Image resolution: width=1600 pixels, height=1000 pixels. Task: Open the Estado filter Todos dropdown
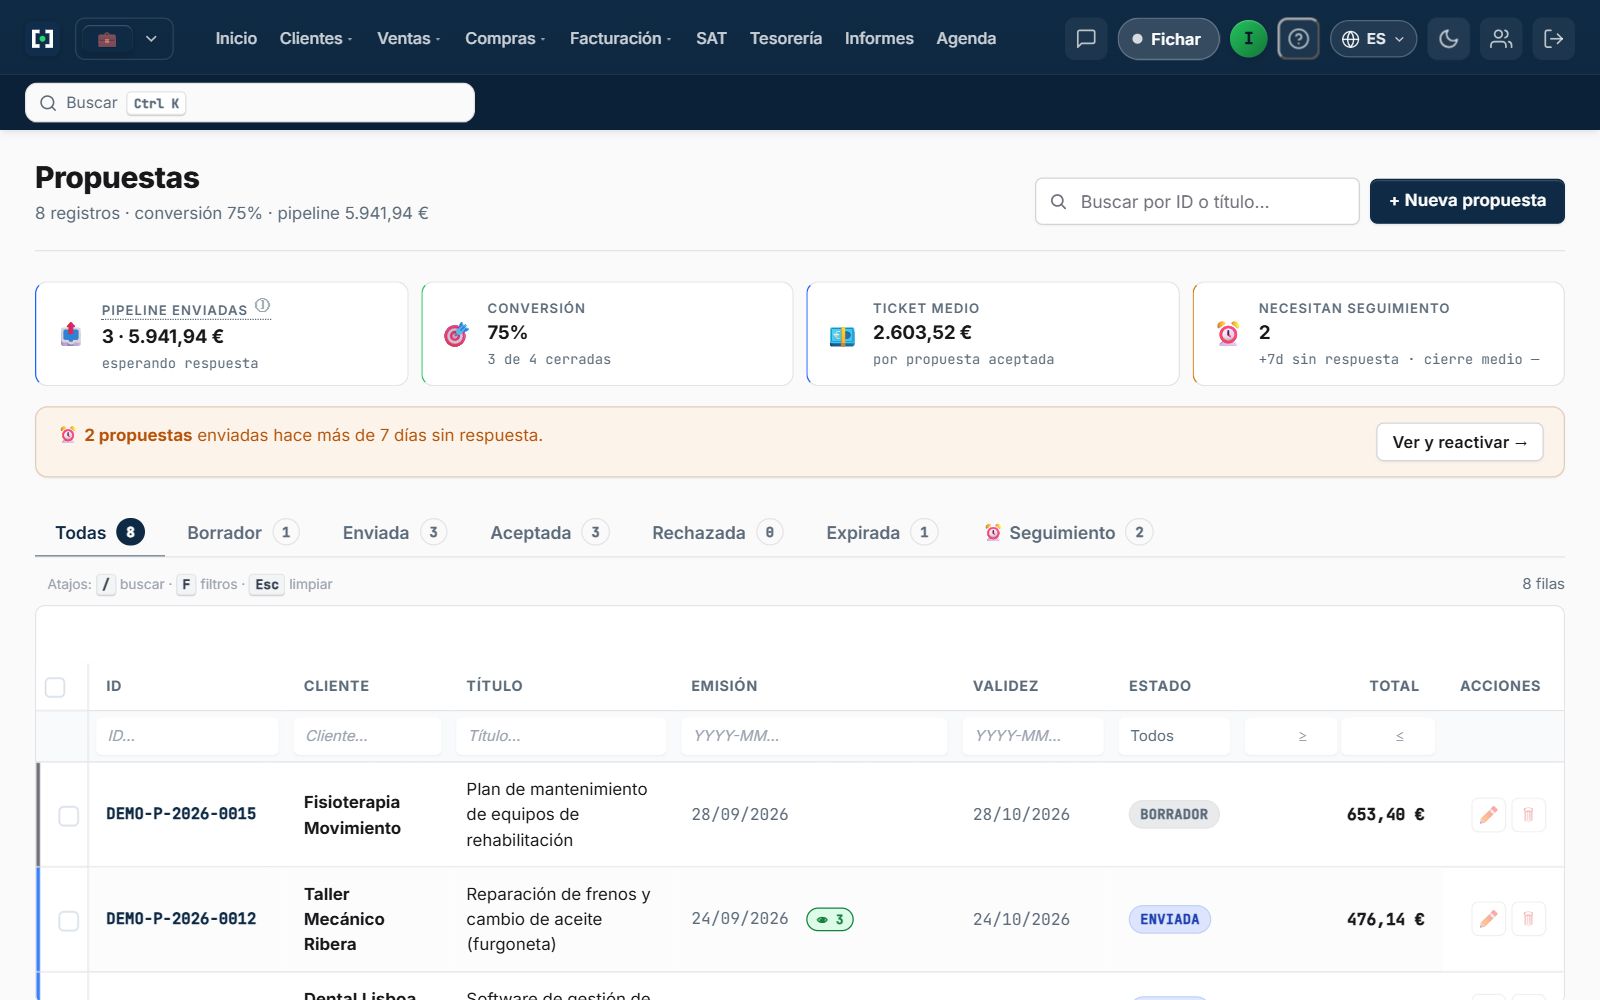point(1174,736)
